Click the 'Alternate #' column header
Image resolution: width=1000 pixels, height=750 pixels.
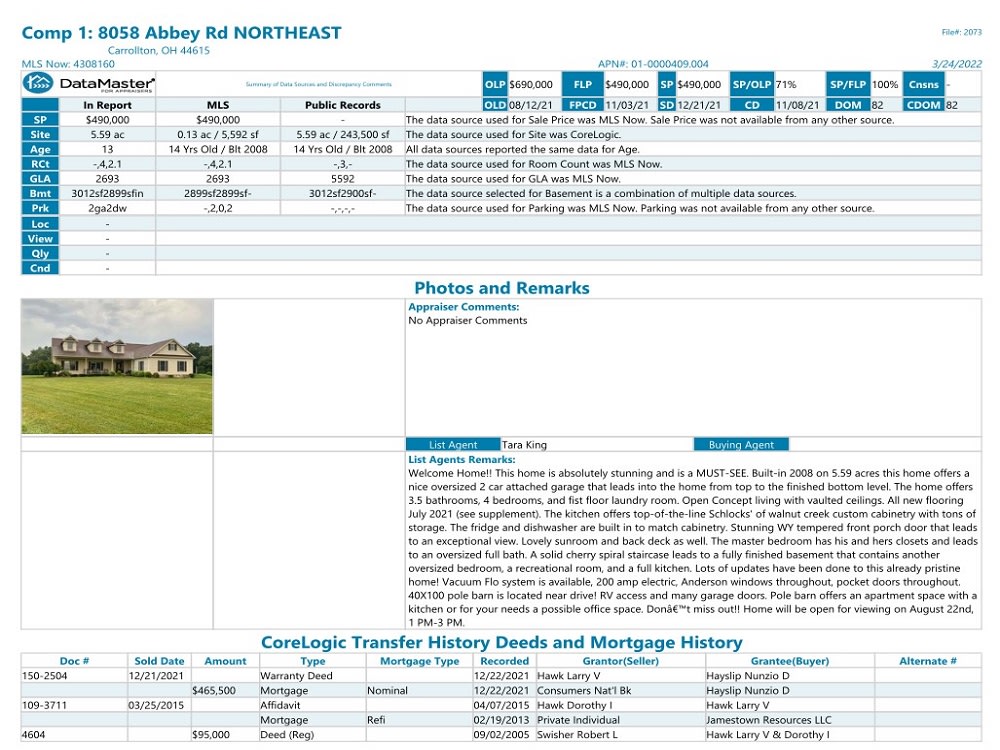tap(928, 661)
